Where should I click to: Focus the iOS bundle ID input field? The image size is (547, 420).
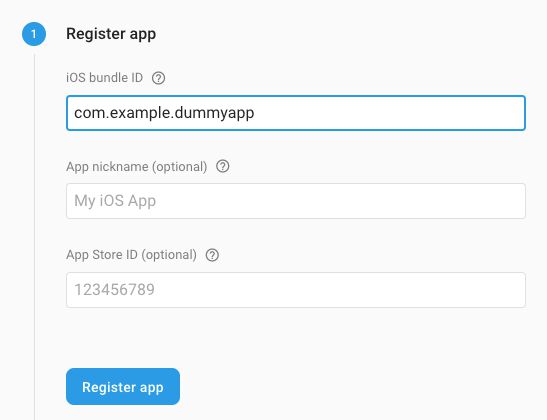[x=296, y=113]
